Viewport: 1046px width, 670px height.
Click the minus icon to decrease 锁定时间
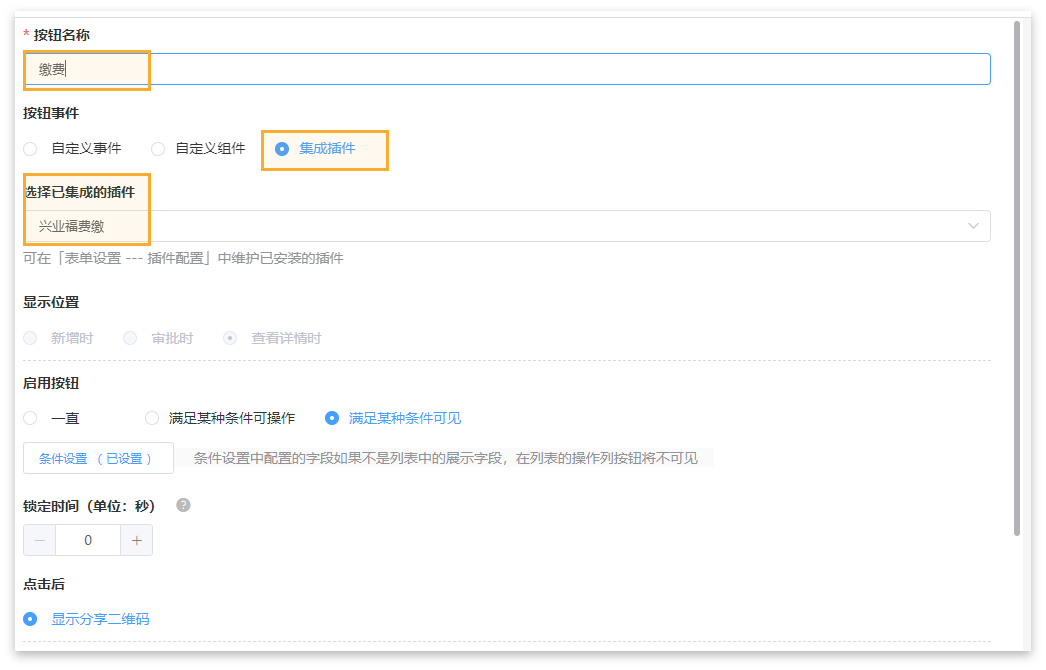pyautogui.click(x=39, y=540)
